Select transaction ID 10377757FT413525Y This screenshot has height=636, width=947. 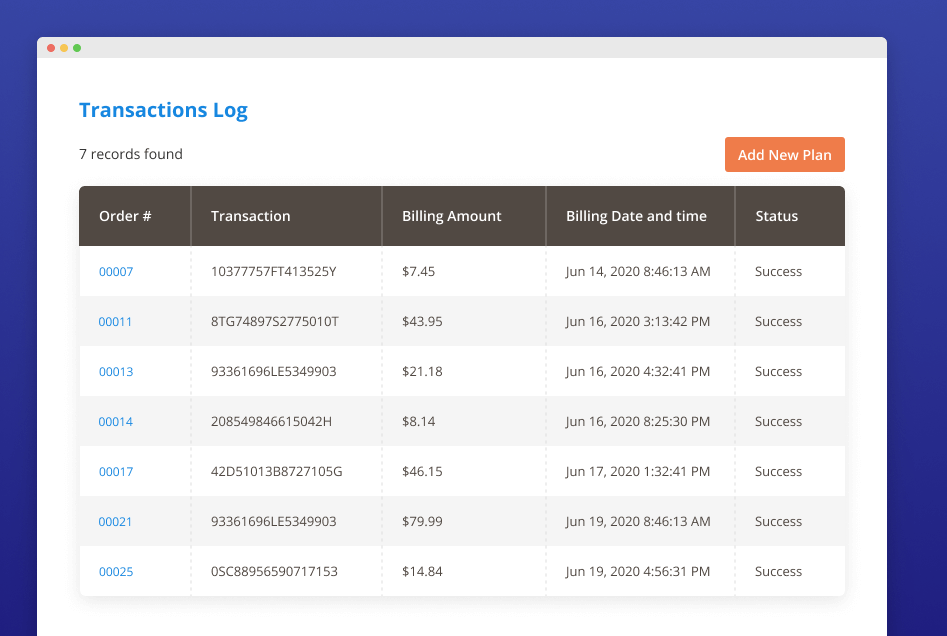(273, 272)
